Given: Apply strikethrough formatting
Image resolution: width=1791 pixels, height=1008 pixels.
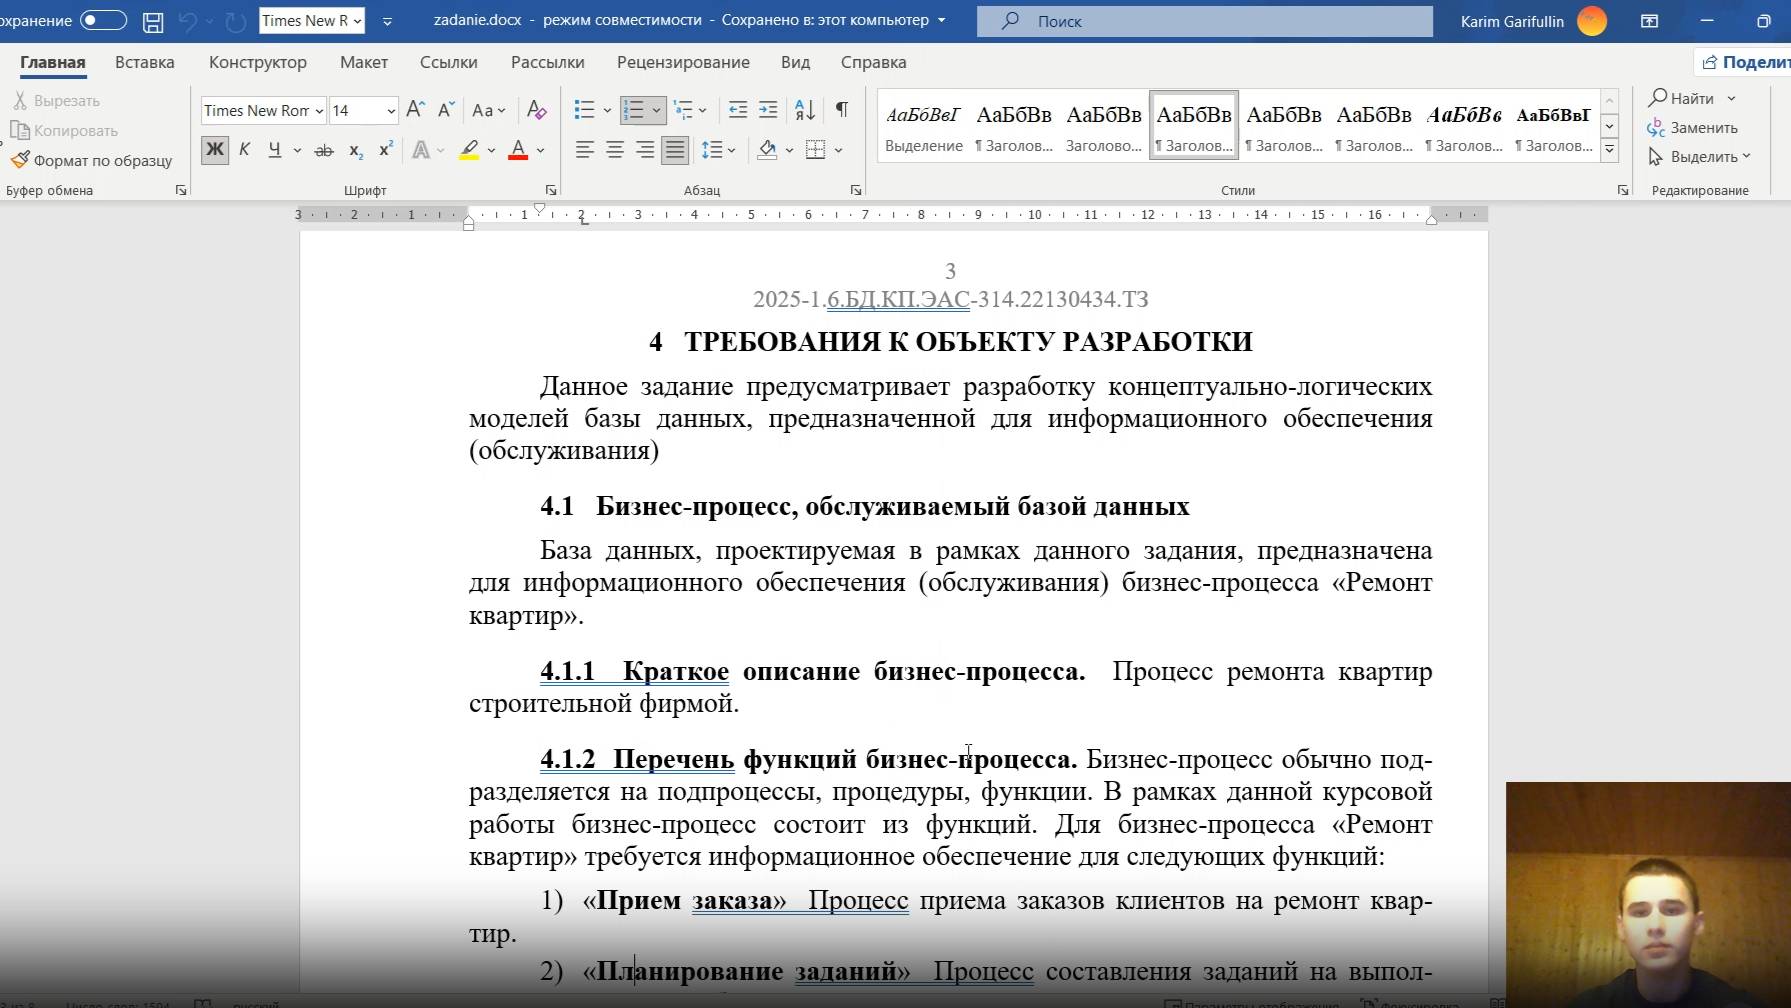Looking at the screenshot, I should tap(323, 149).
